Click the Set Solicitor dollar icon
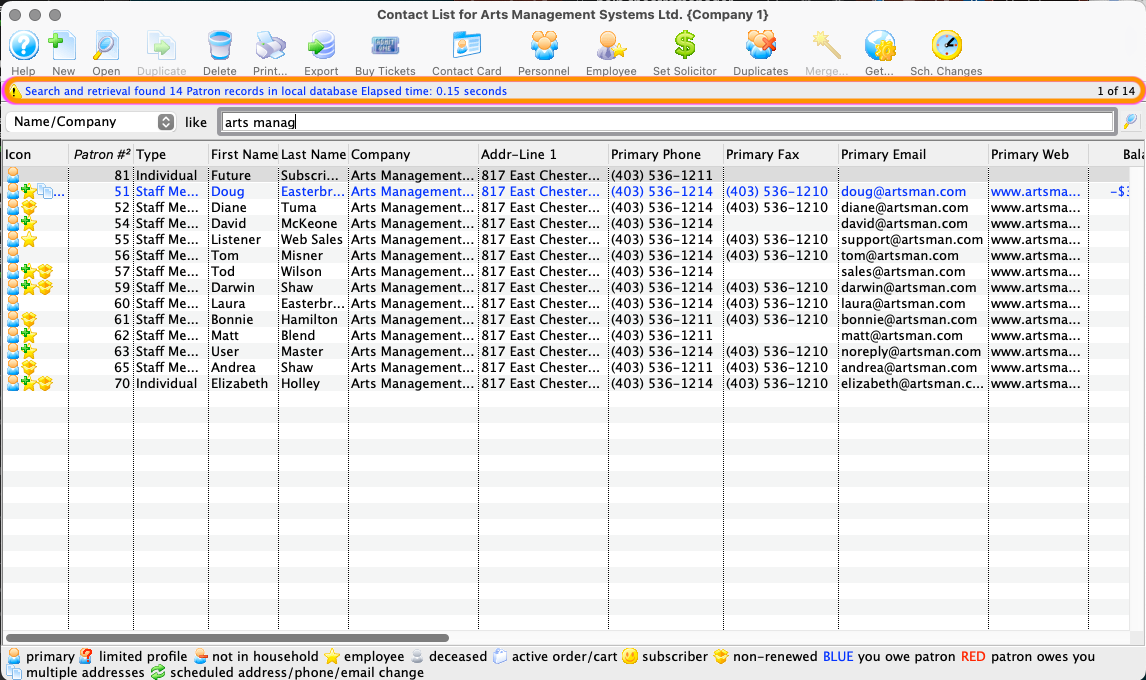 [685, 46]
